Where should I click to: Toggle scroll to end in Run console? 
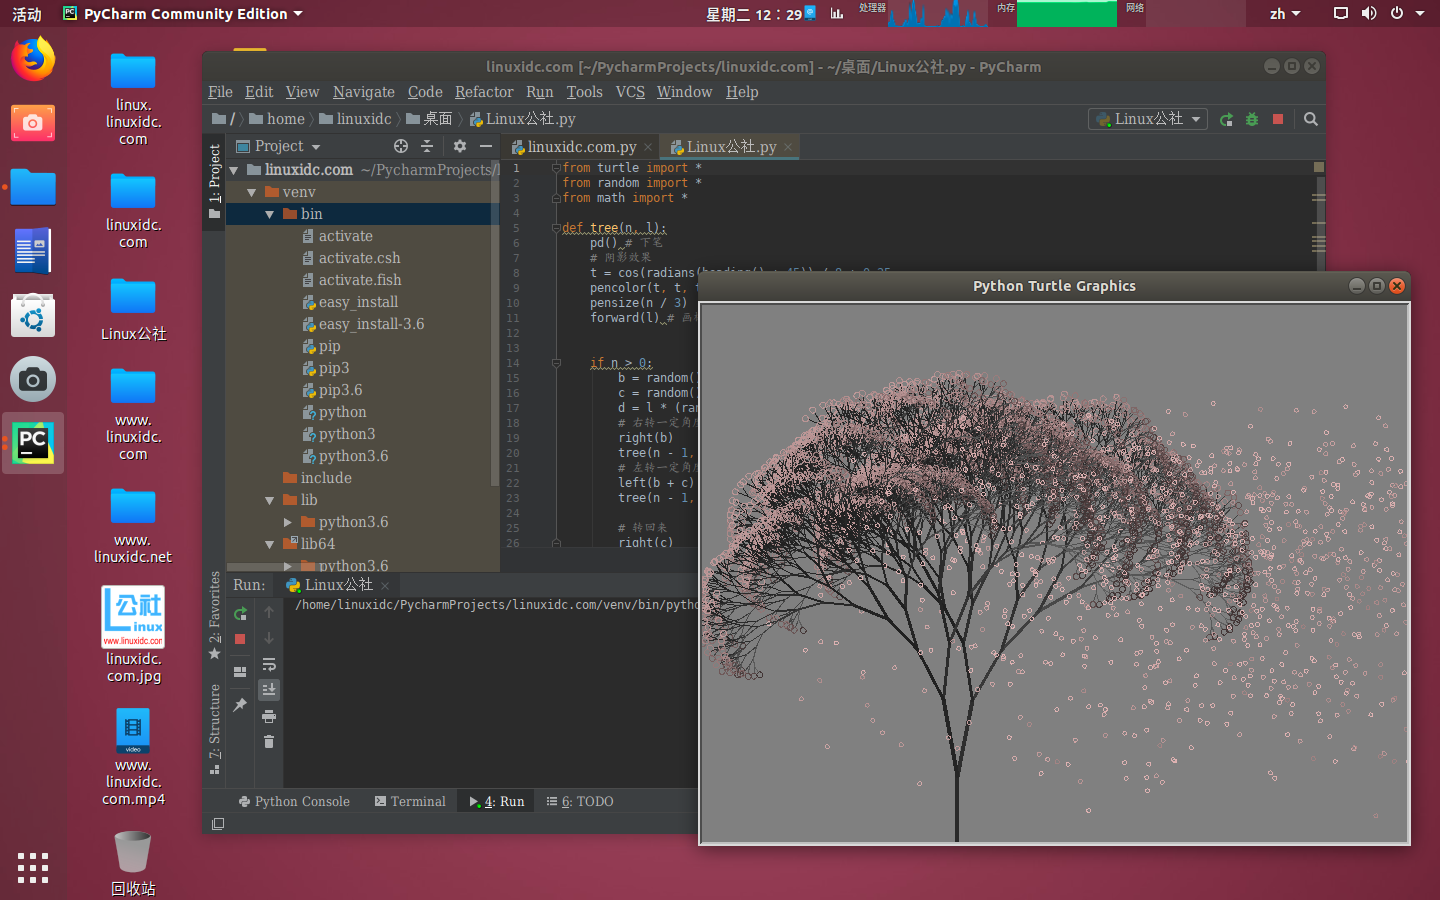coord(269,690)
